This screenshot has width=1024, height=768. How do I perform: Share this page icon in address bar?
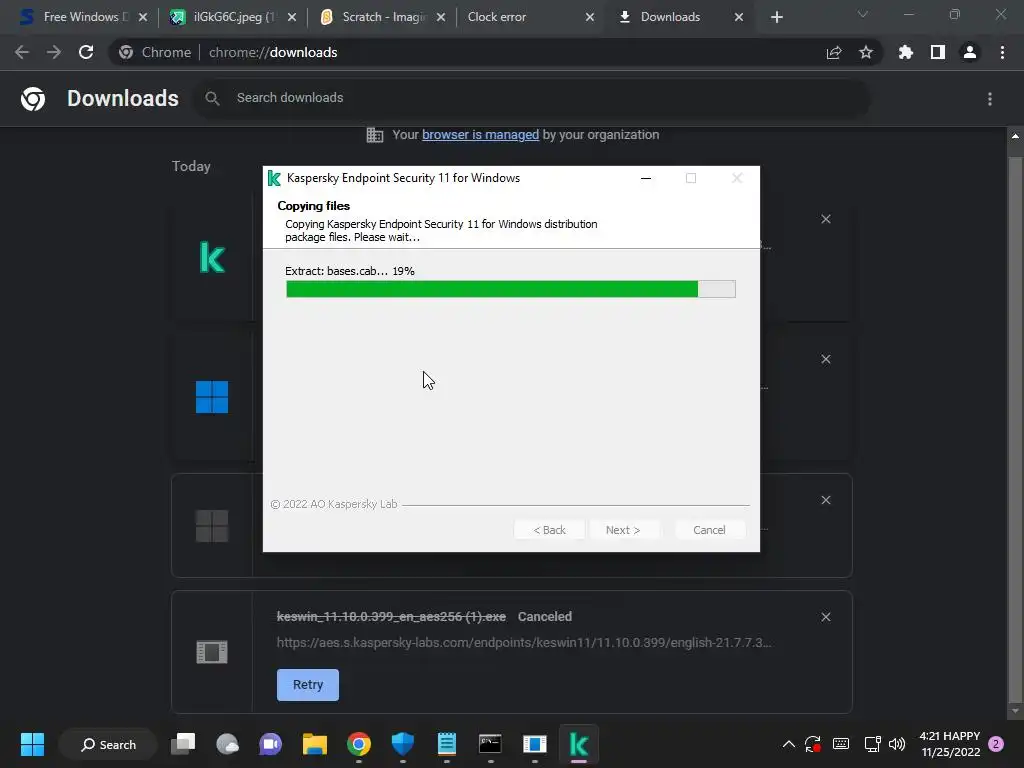pos(834,52)
